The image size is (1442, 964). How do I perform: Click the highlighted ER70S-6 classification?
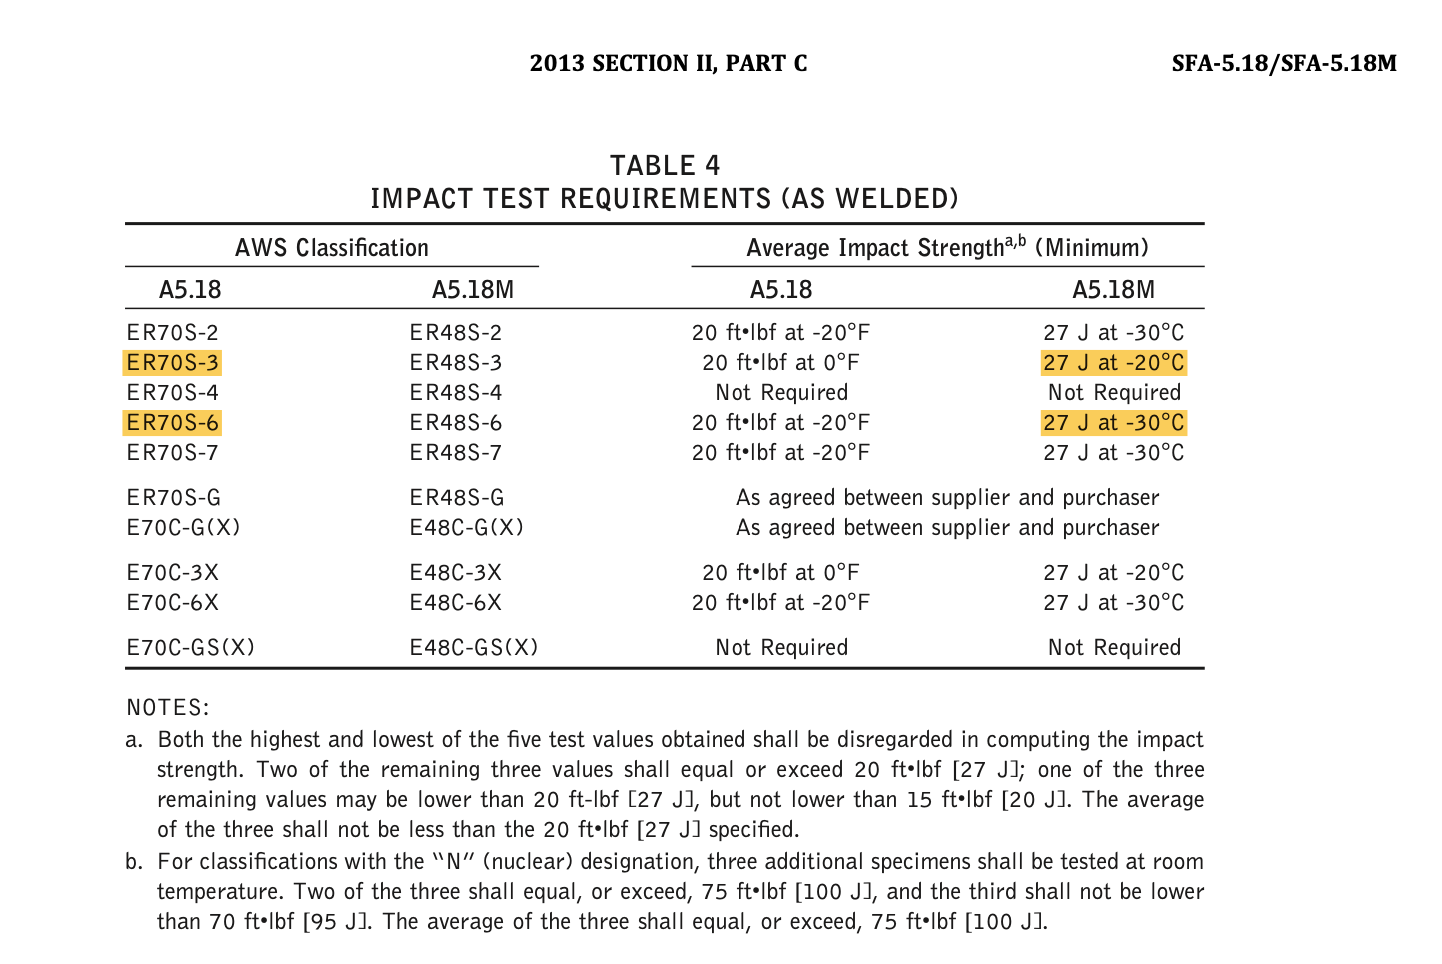pyautogui.click(x=173, y=422)
